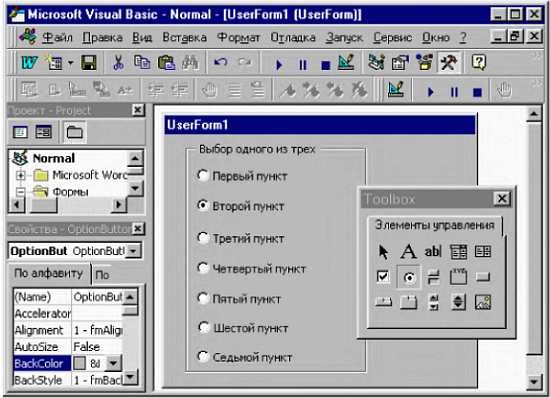550x398 pixels.
Task: Open the Toolbox hammer-and-wrench icon
Action: [449, 63]
